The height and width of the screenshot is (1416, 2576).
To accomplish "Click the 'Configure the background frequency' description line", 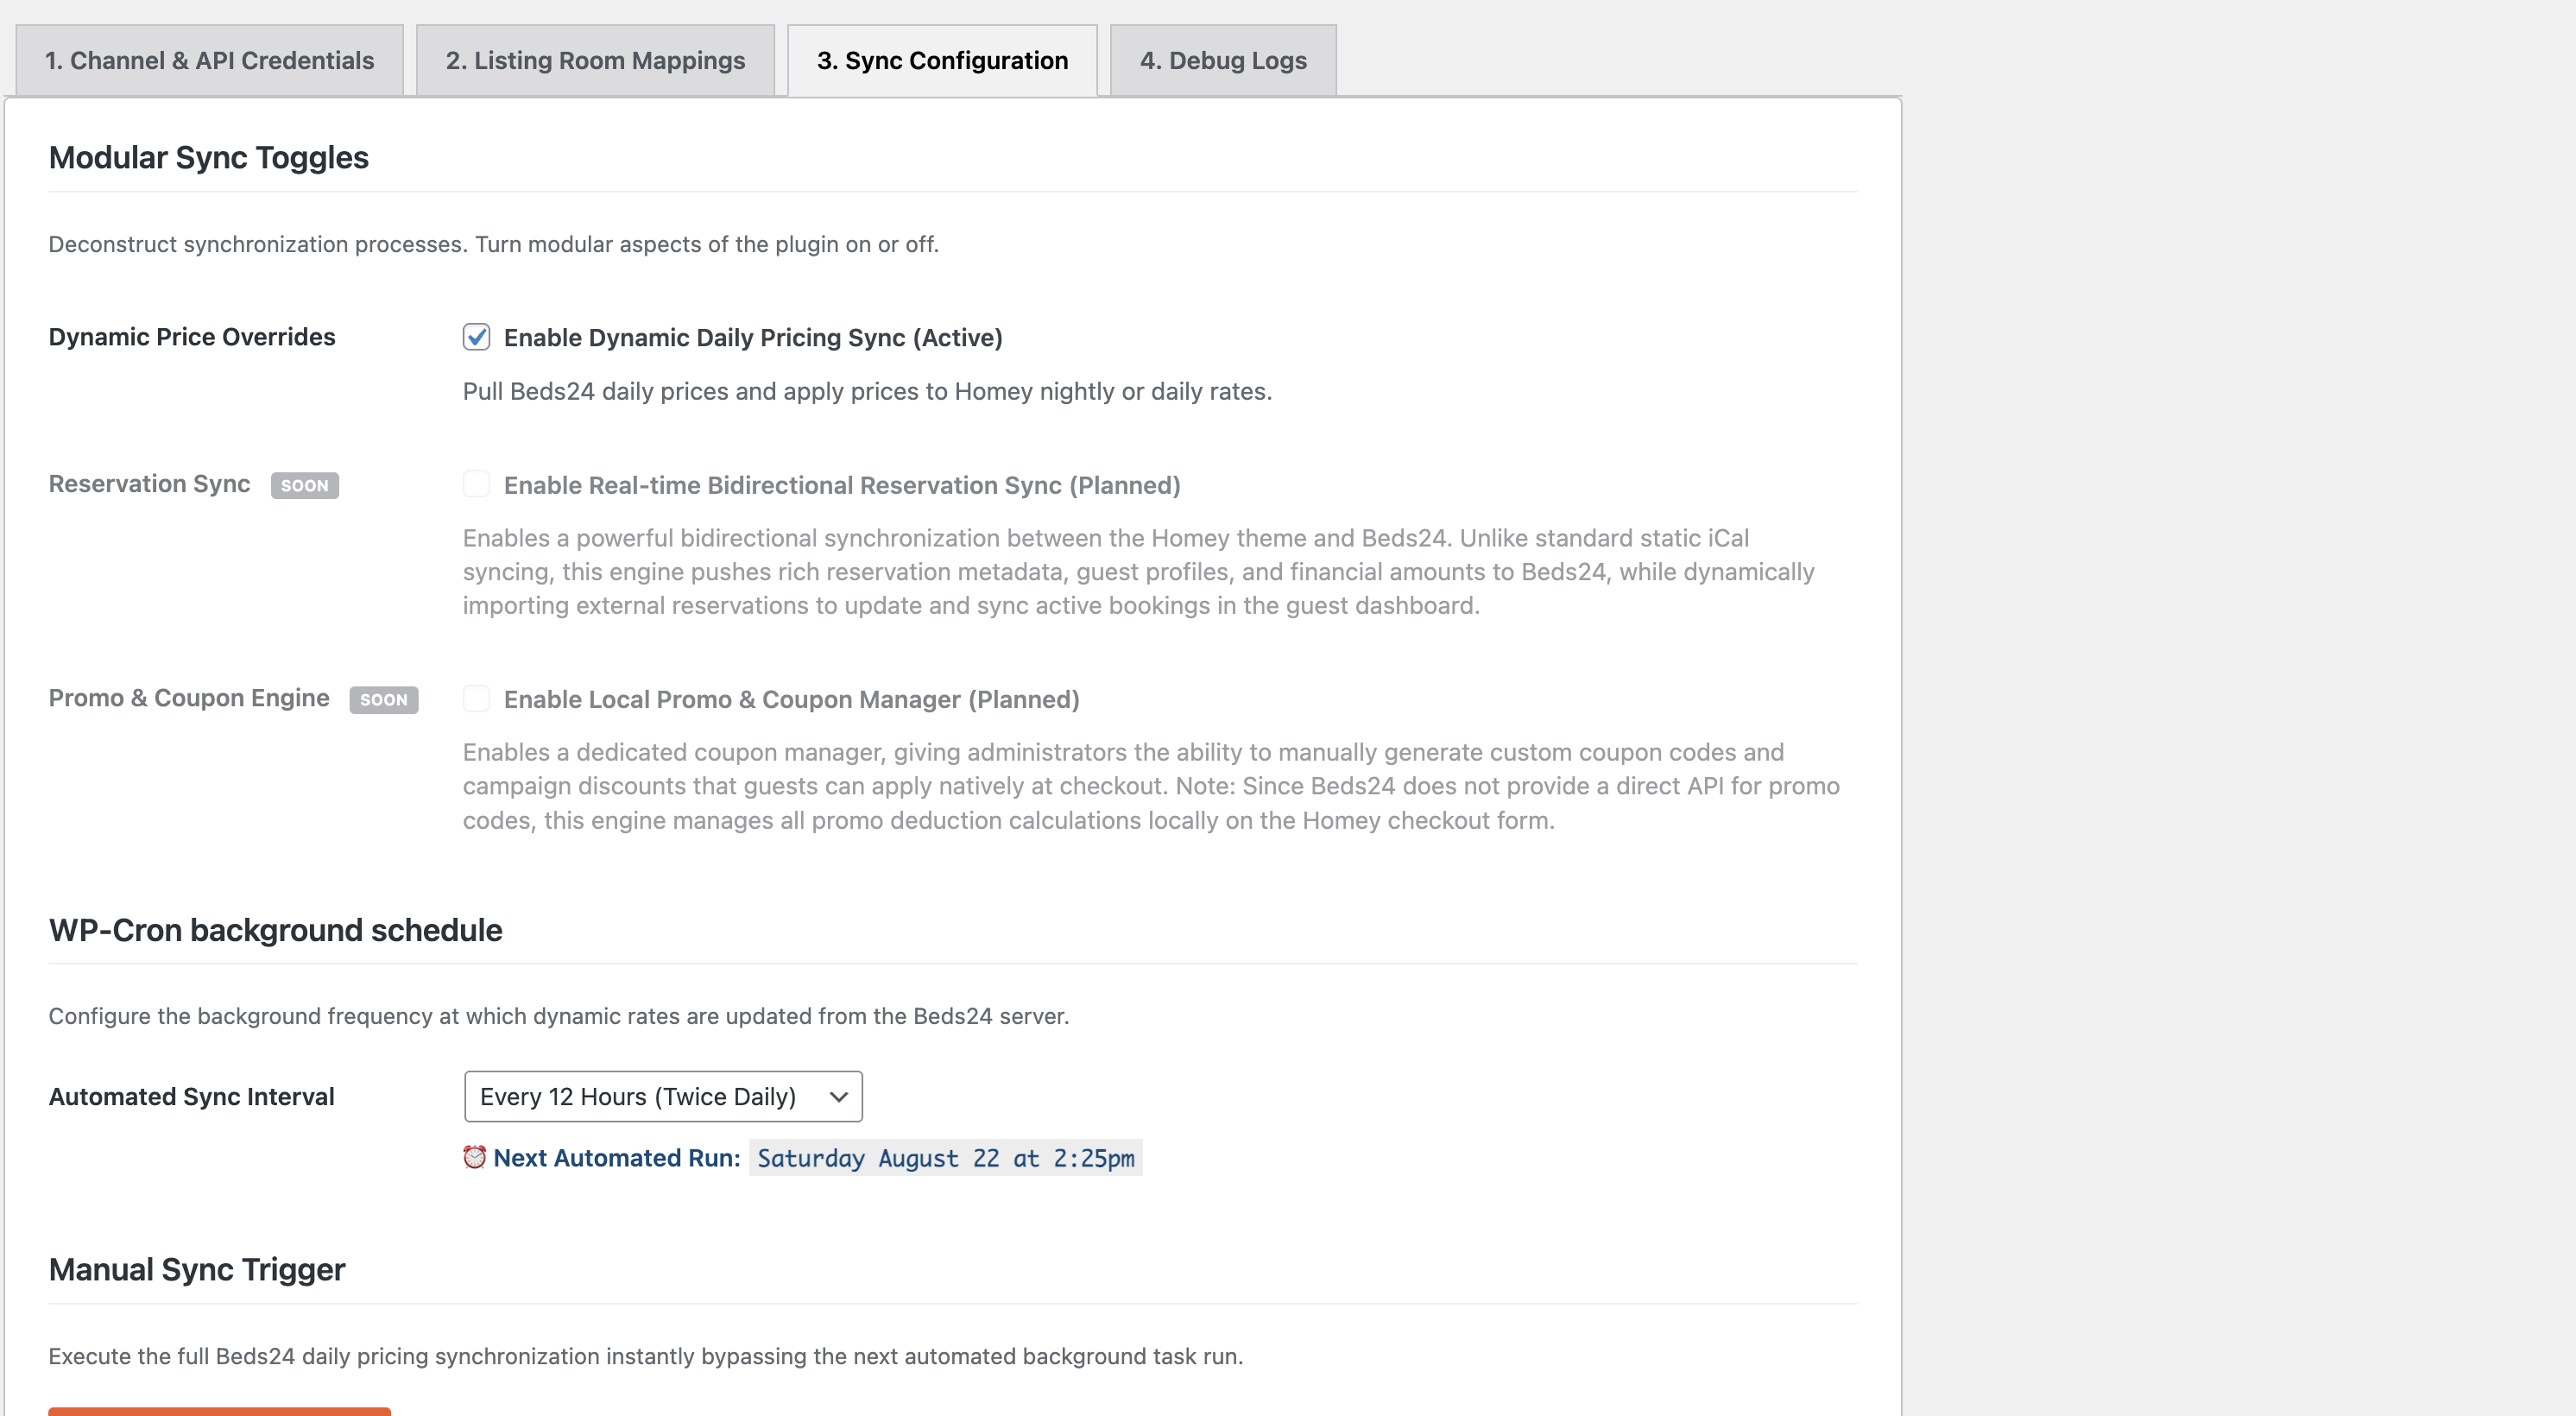I will tap(559, 1016).
